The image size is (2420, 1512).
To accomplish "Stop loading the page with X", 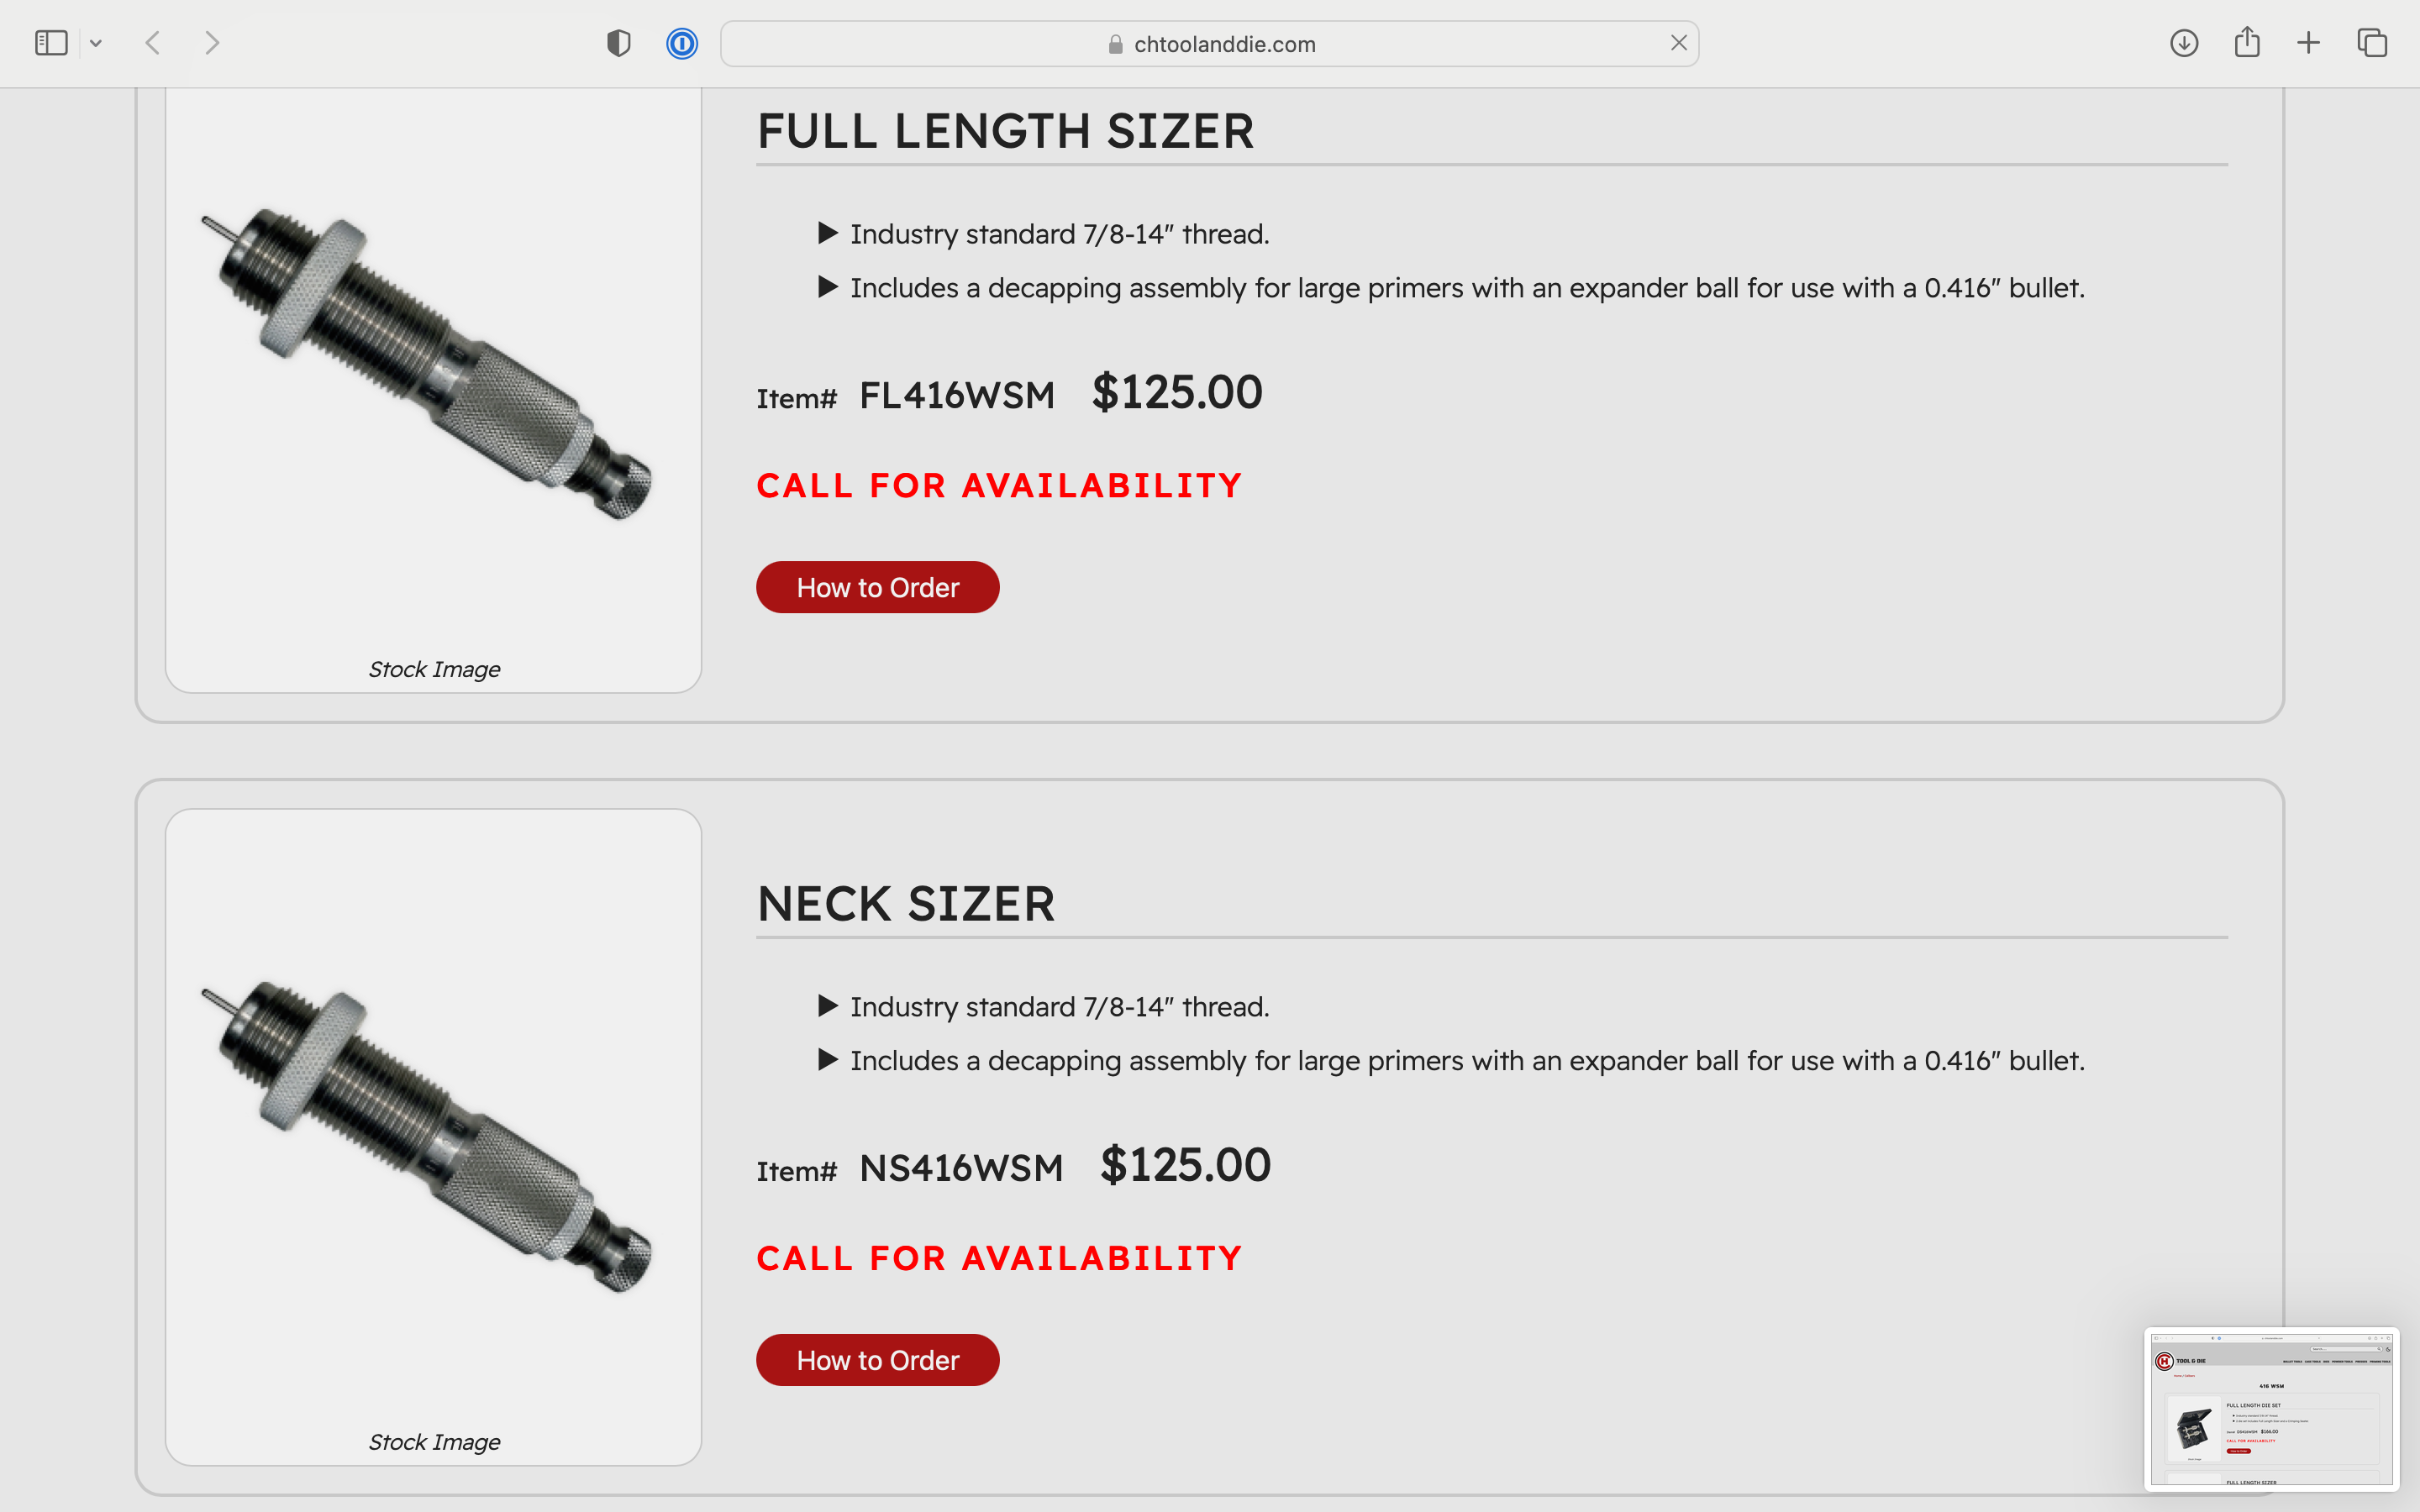I will pyautogui.click(x=1678, y=43).
